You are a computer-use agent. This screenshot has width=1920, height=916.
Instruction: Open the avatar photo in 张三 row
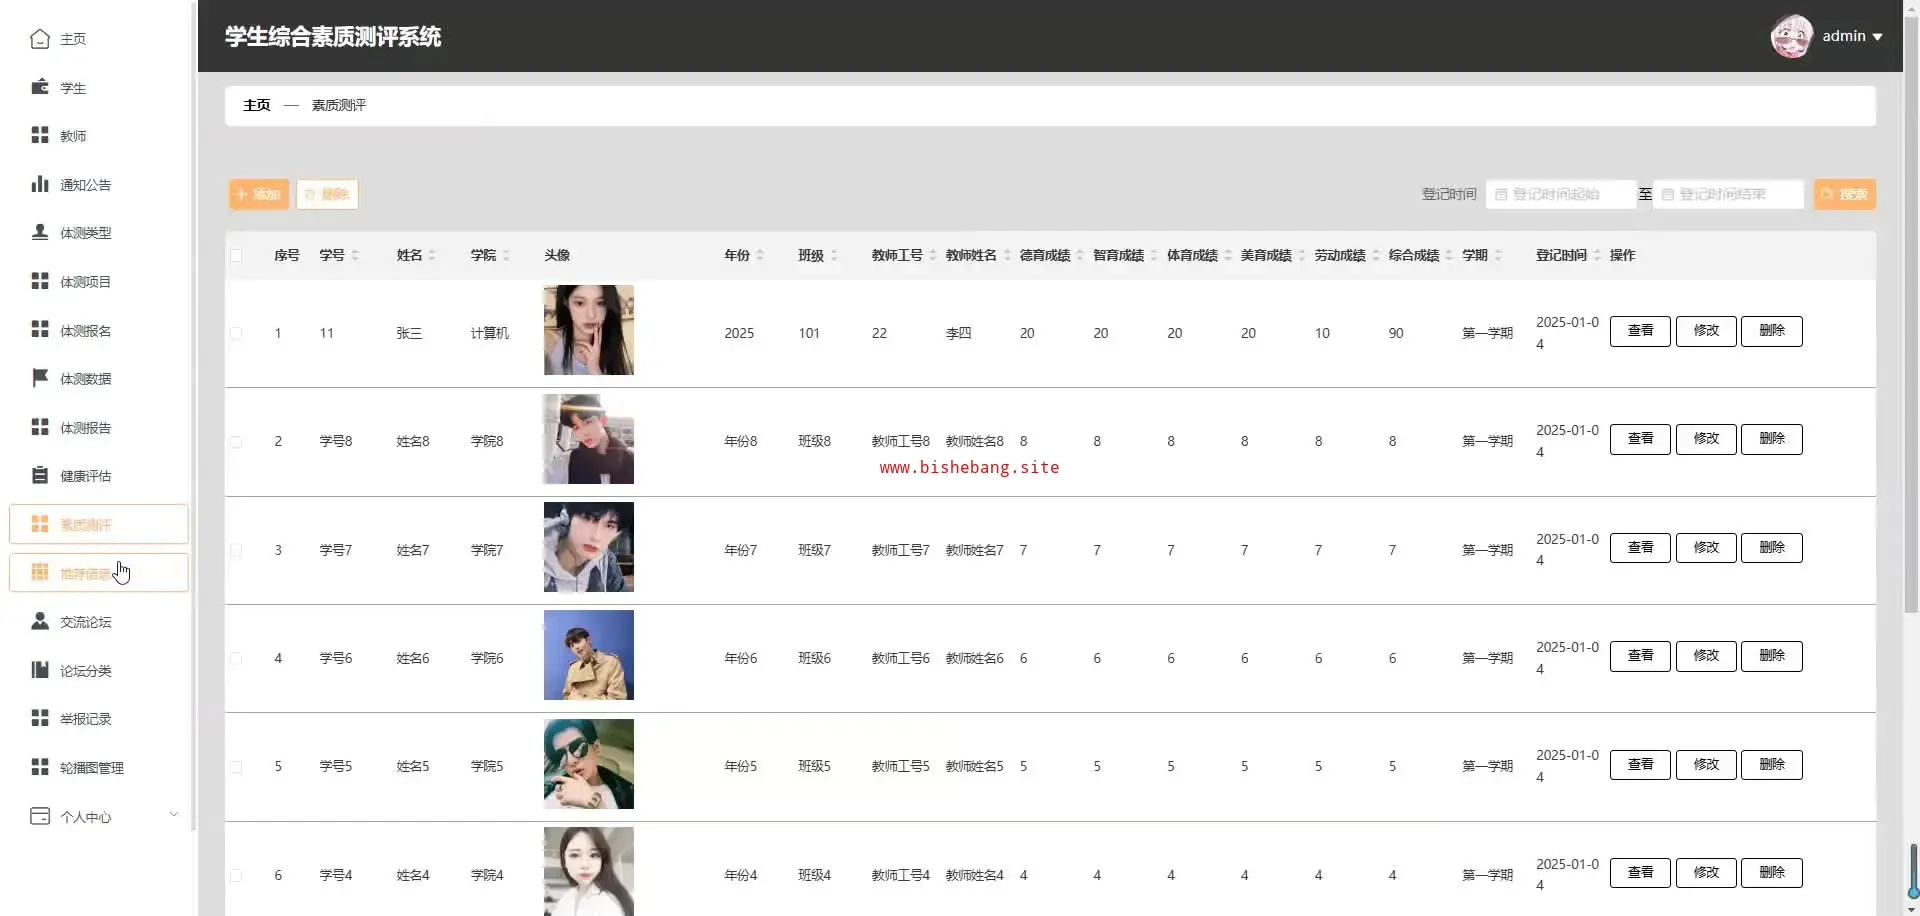(589, 330)
